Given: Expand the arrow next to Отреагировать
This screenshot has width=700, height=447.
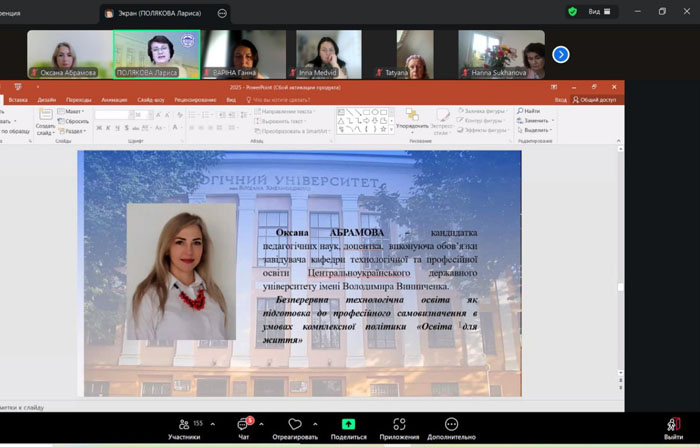Looking at the screenshot, I should [316, 424].
